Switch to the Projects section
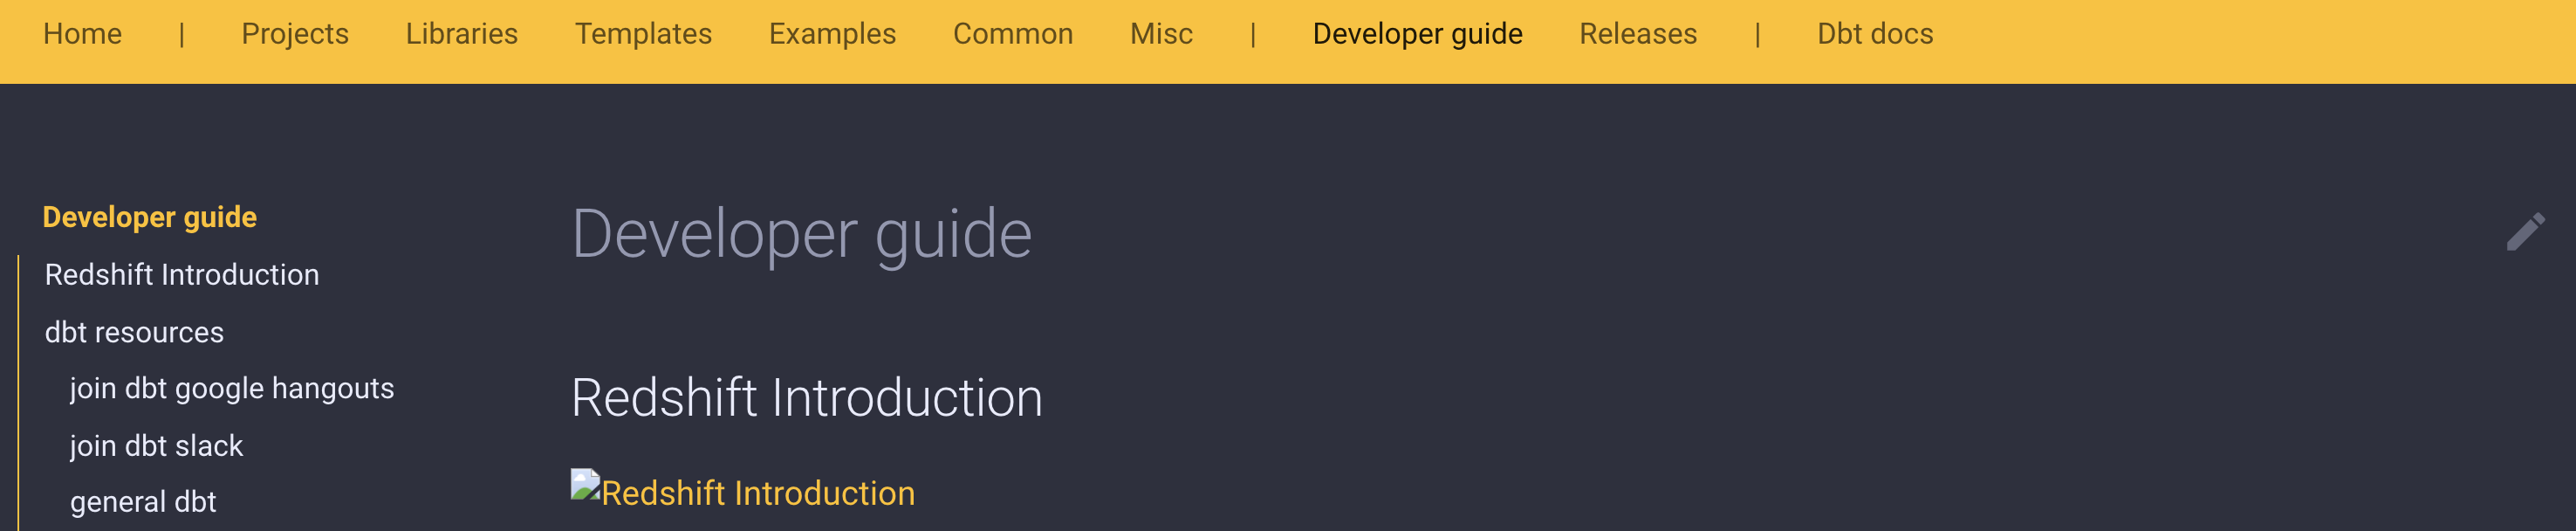 [x=295, y=33]
